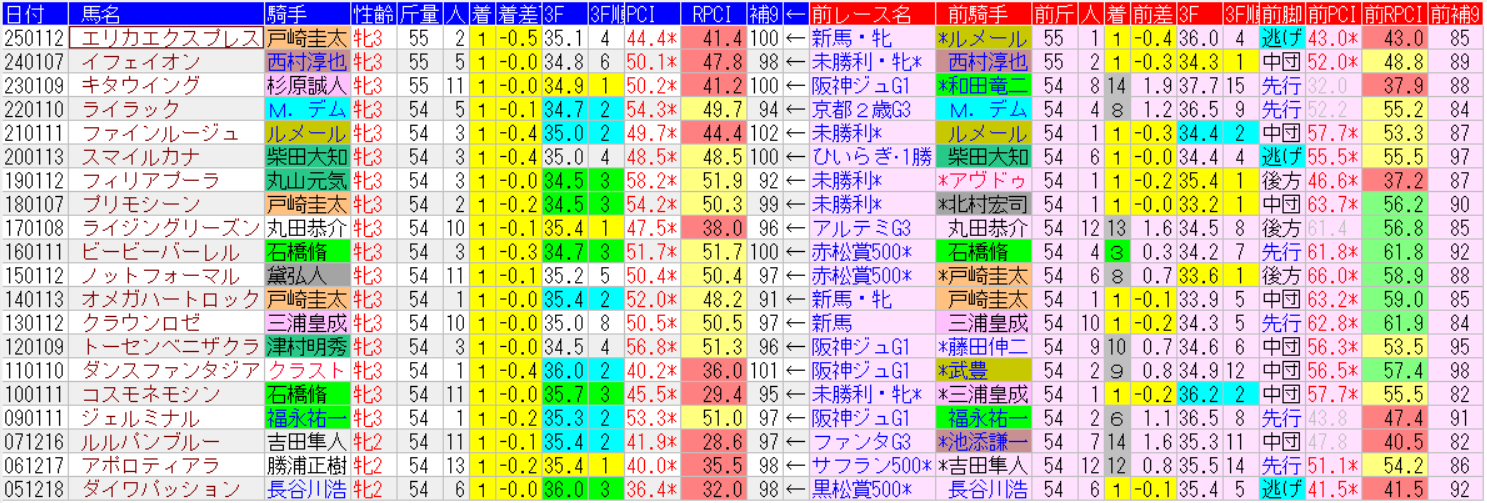Screen dimensions: 1487x503
Task: Click the arrow in the スマイルカナ row
Action: click(x=795, y=156)
